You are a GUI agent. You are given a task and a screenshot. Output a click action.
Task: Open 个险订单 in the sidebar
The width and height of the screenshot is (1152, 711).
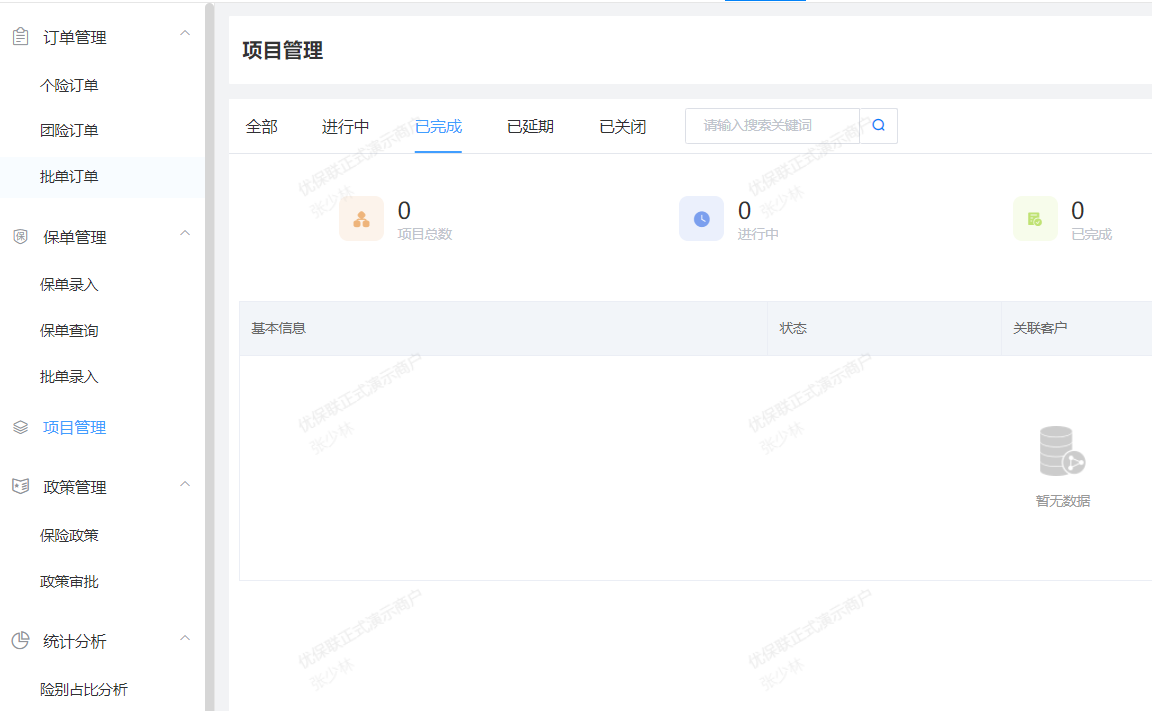coord(69,85)
